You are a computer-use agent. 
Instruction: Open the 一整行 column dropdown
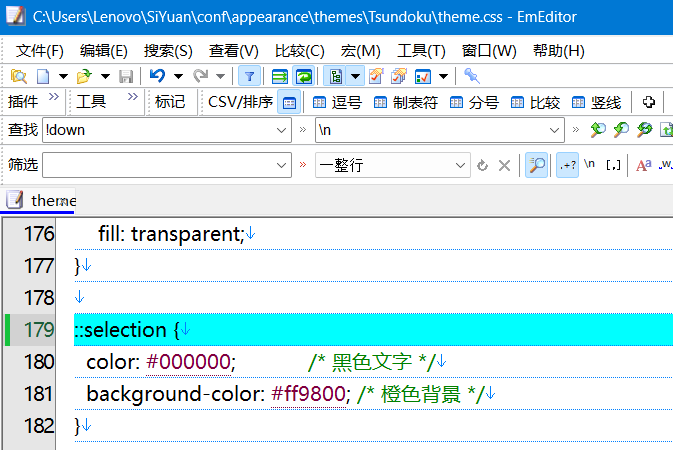tap(460, 166)
